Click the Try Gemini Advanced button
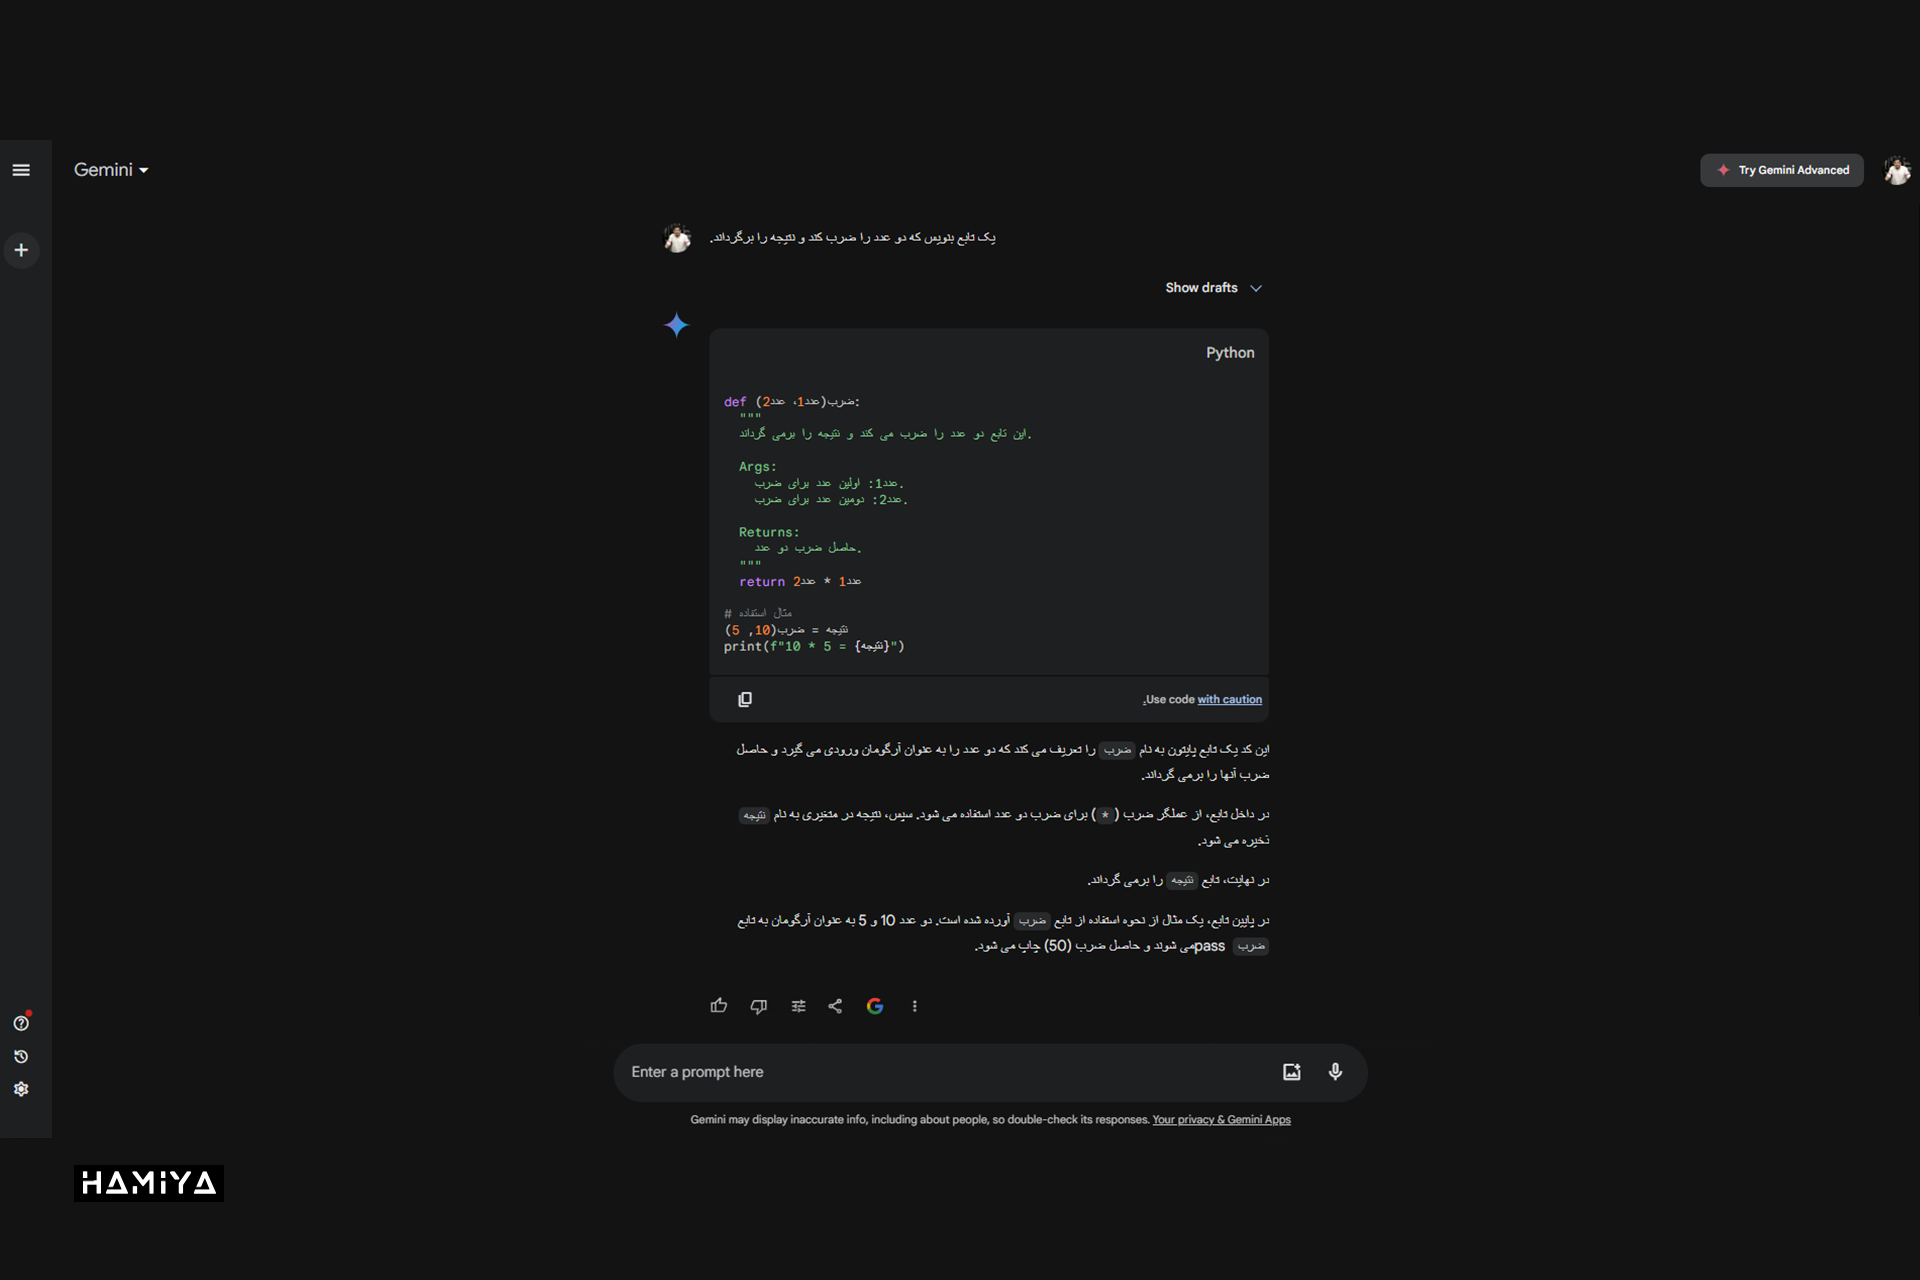 pos(1782,170)
